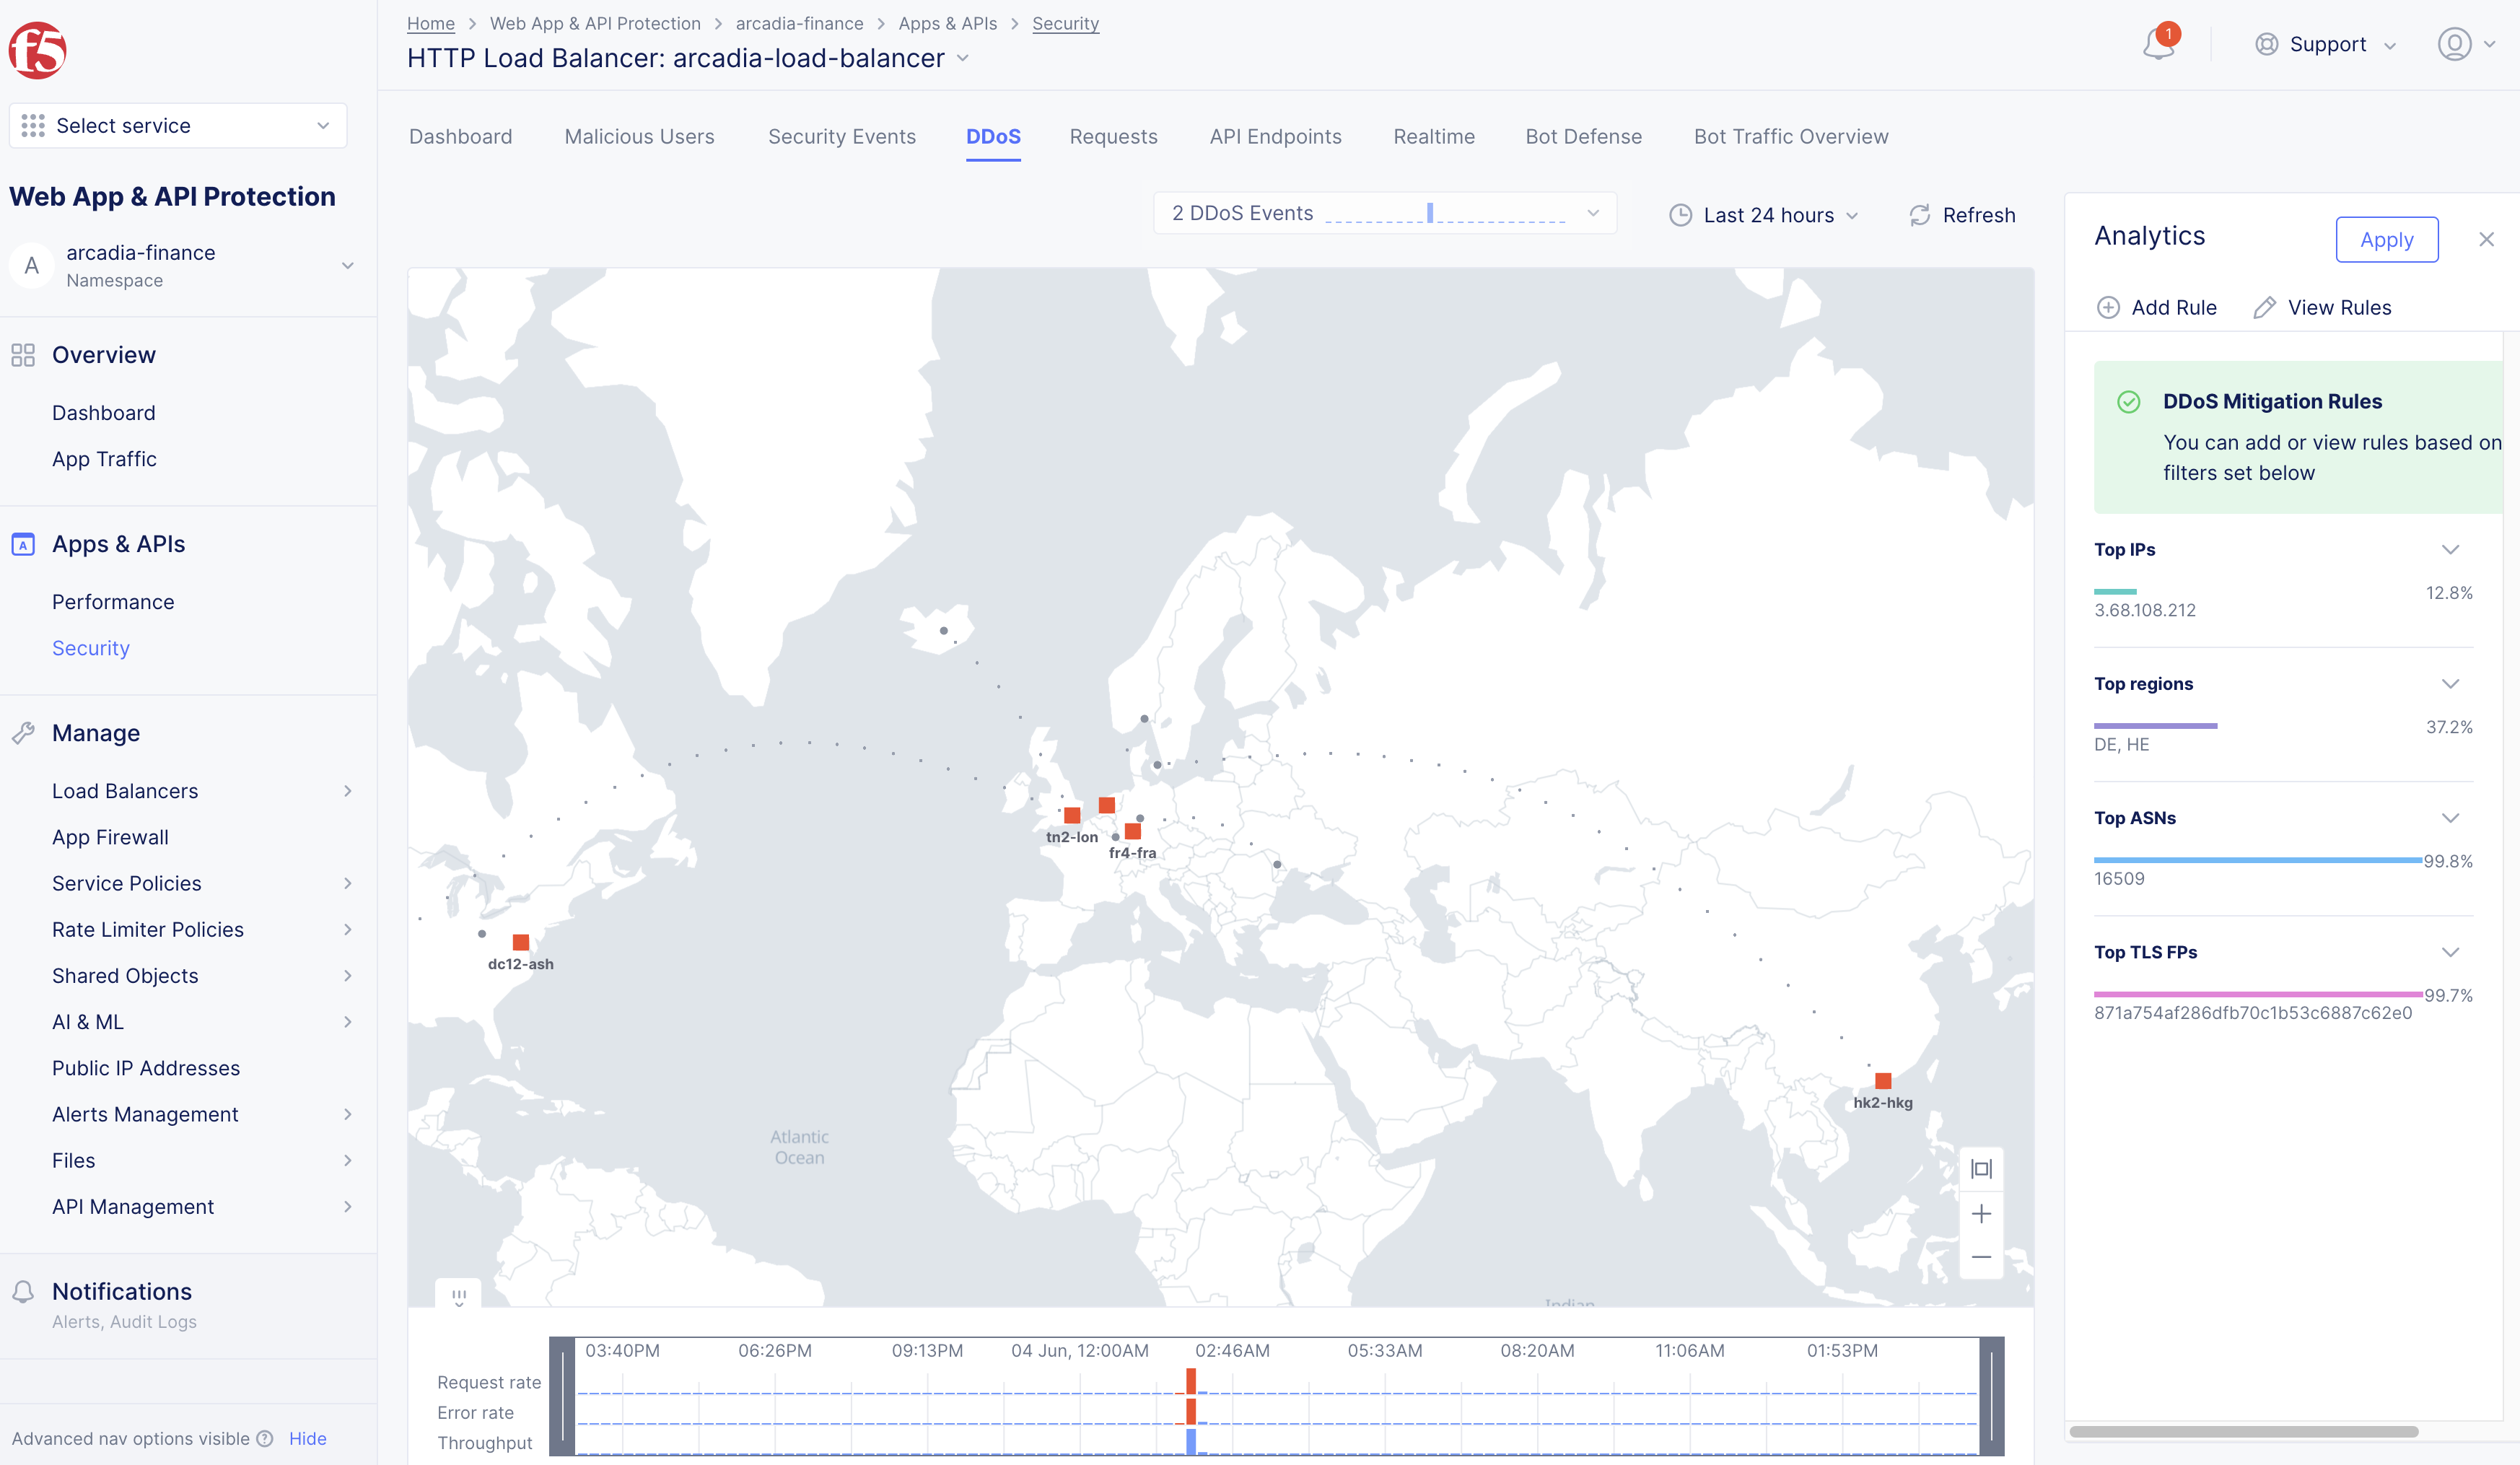Click the dc12-ash marker on map
The height and width of the screenshot is (1465, 2520).
point(521,942)
